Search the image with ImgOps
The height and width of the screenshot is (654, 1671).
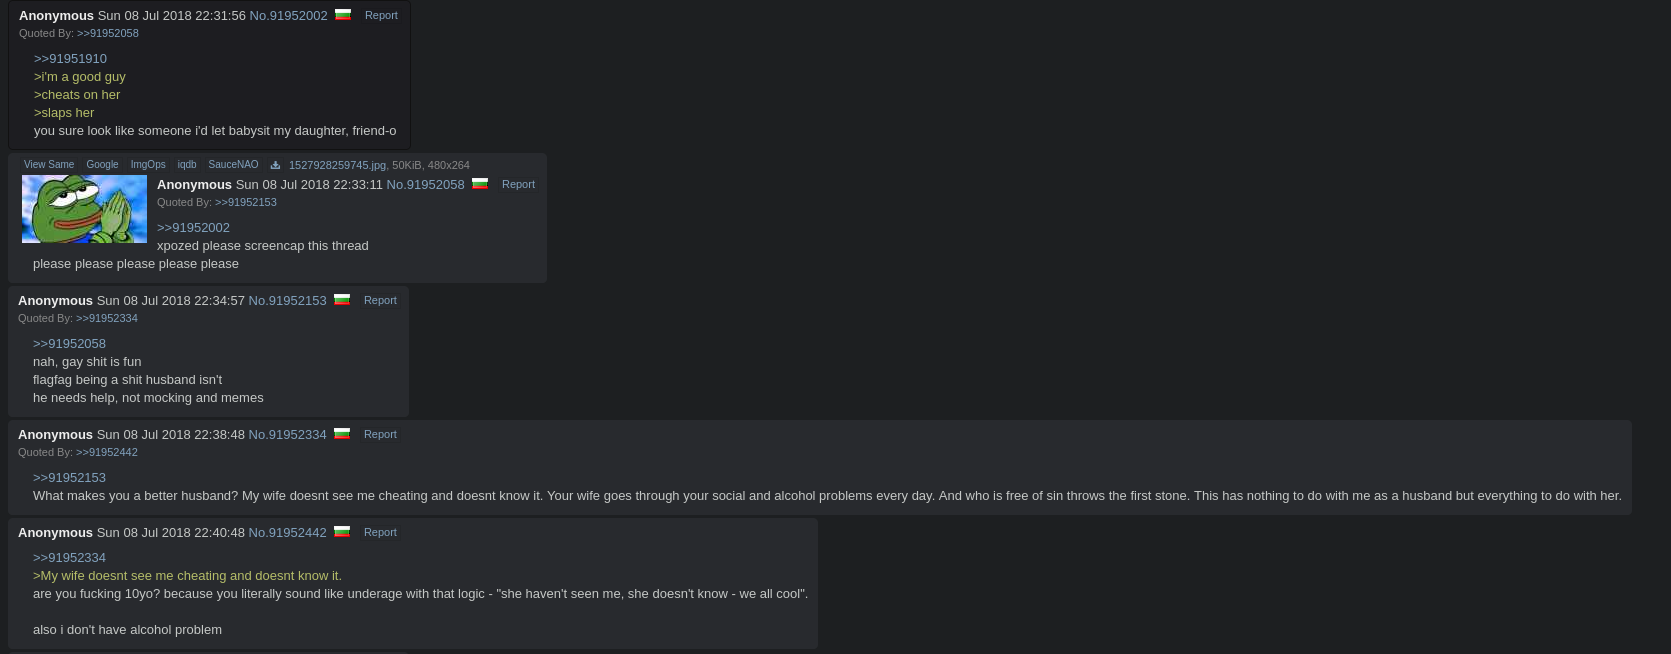coord(148,165)
